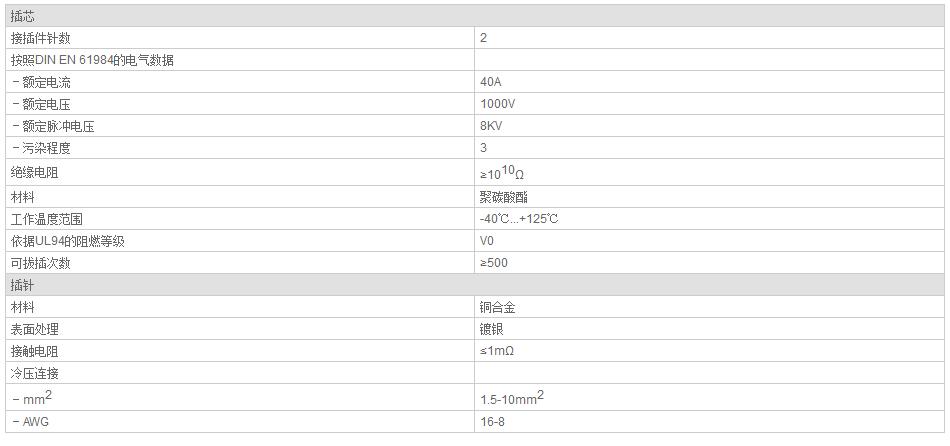The width and height of the screenshot is (950, 446).
Task: Click the 8KV impulse voltage value
Action: pos(491,126)
